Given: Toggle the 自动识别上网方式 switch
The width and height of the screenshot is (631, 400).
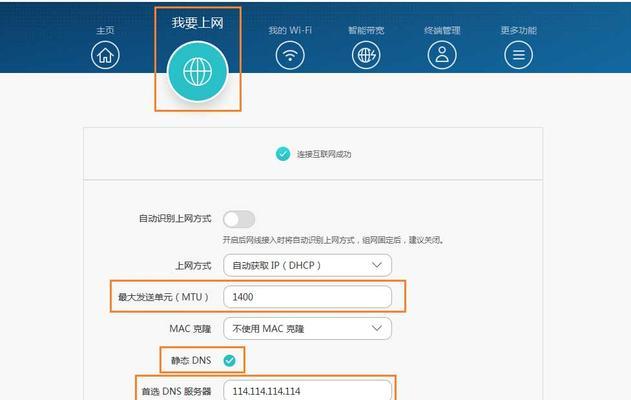Looking at the screenshot, I should coord(239,219).
